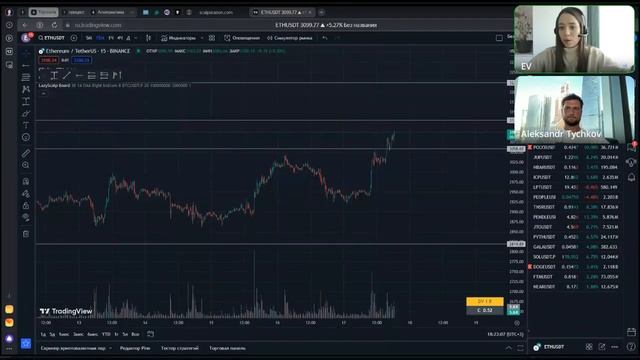The width and height of the screenshot is (640, 360).
Task: Switch to the ETHUSDT 3099.77 browser tab
Action: pyautogui.click(x=282, y=12)
